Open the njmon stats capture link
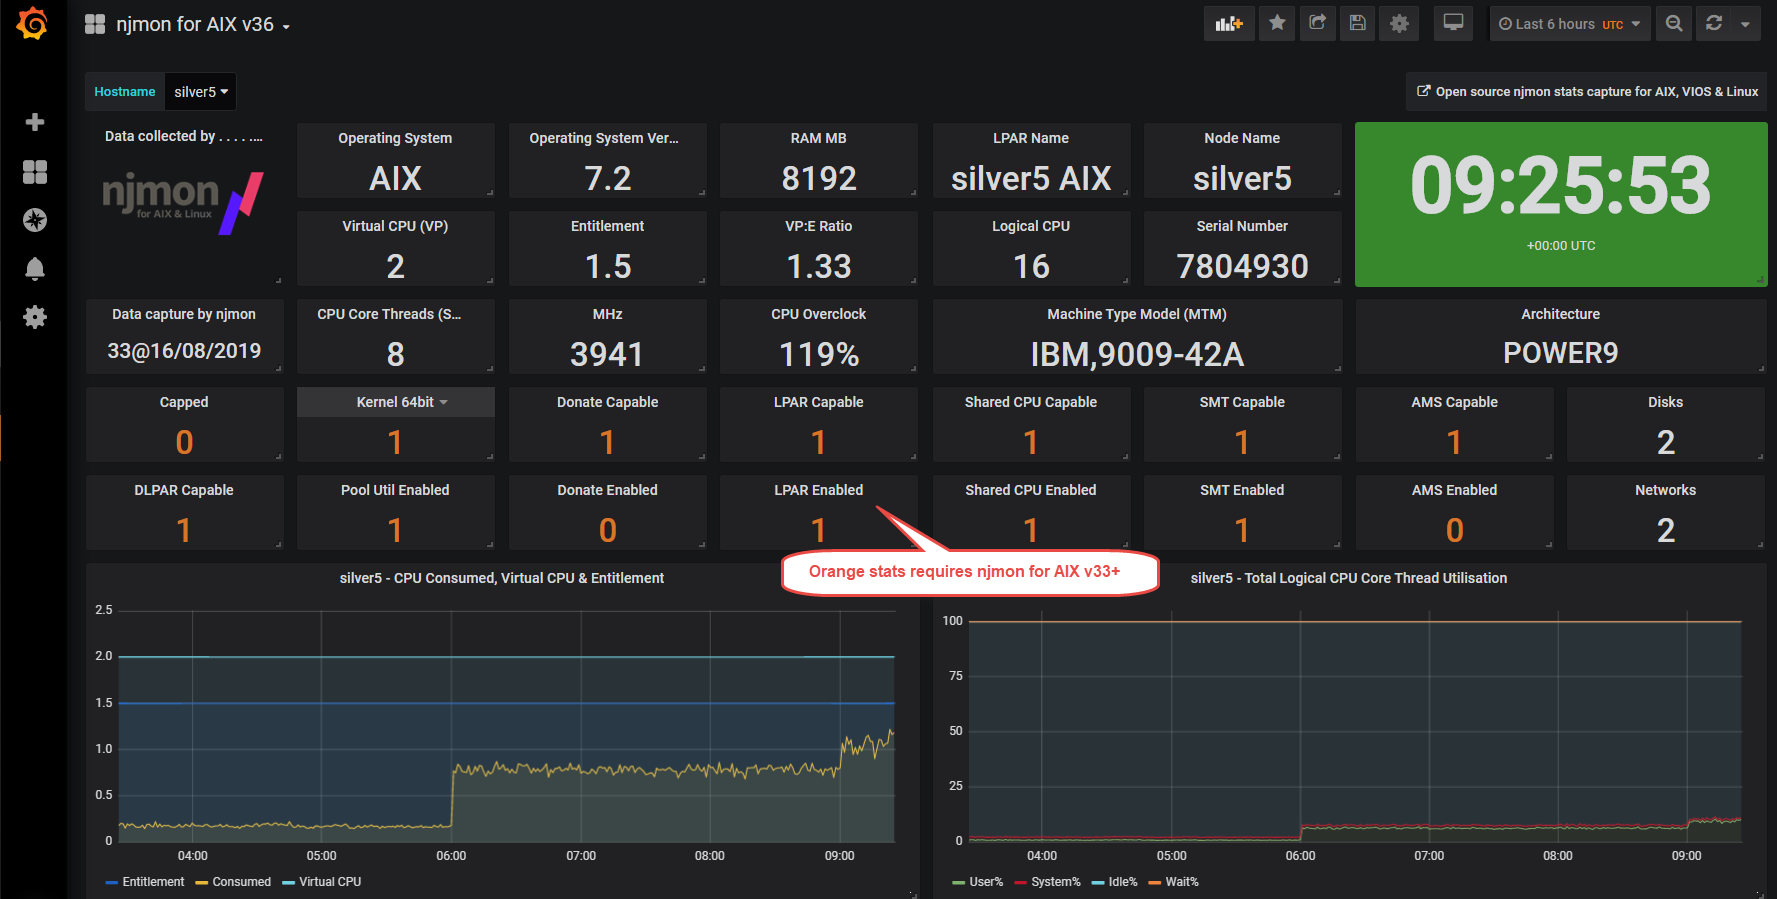The image size is (1777, 899). (x=1587, y=92)
